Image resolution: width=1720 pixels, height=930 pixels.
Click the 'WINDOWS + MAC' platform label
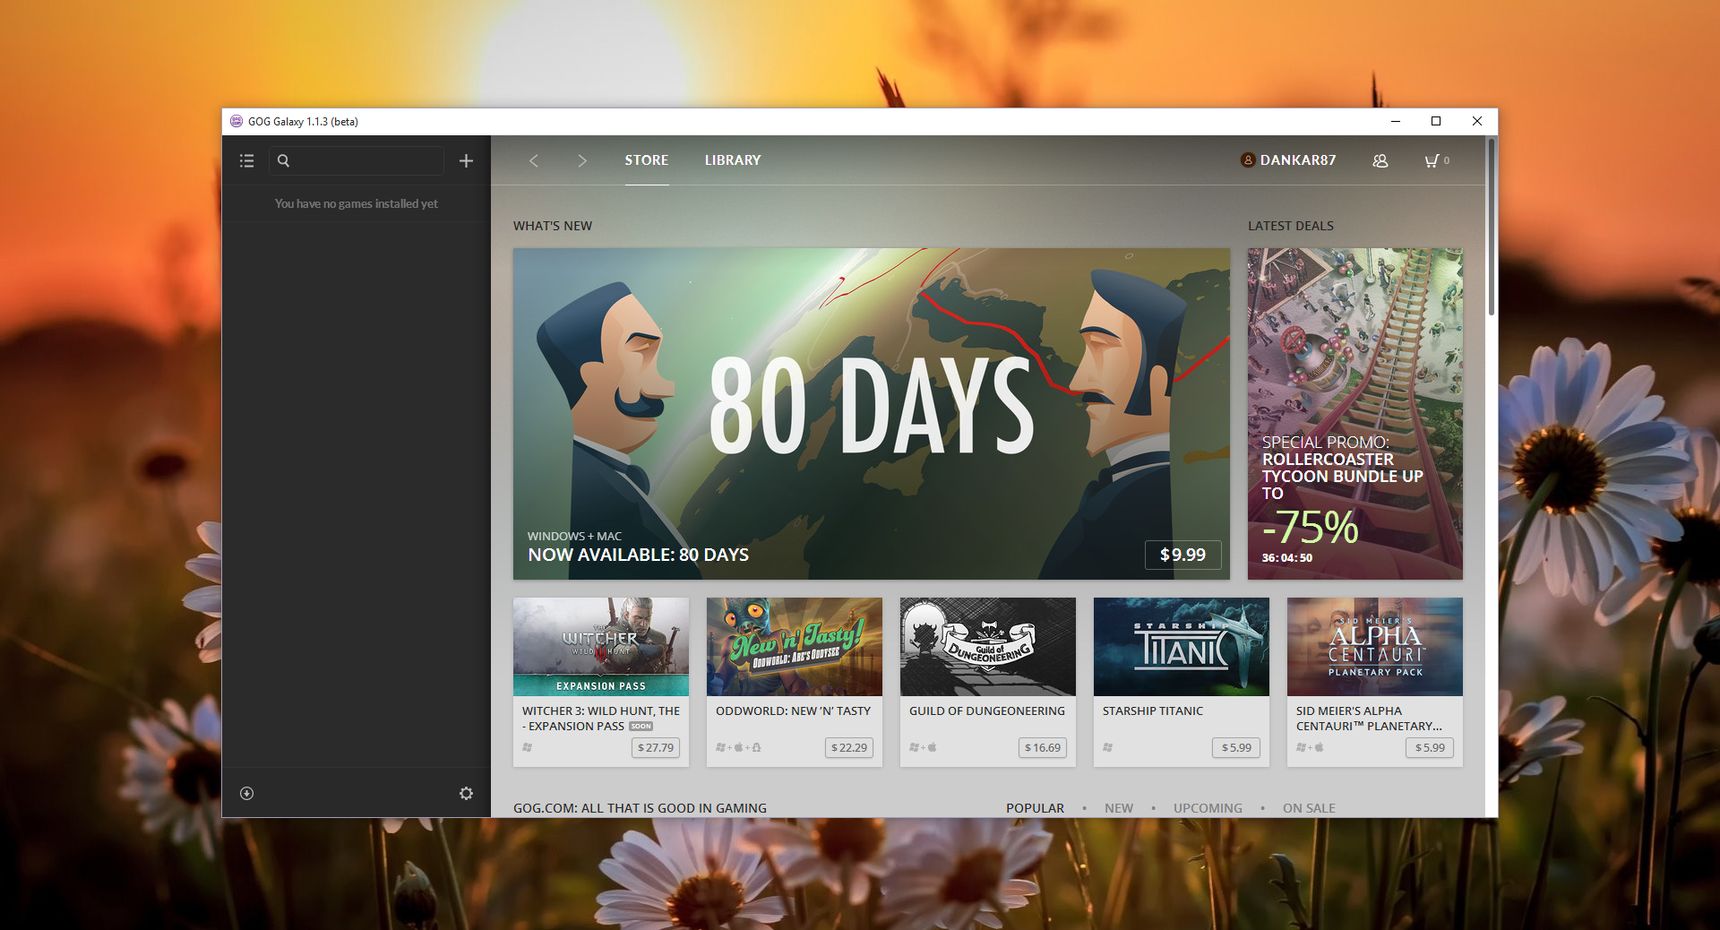coord(574,537)
